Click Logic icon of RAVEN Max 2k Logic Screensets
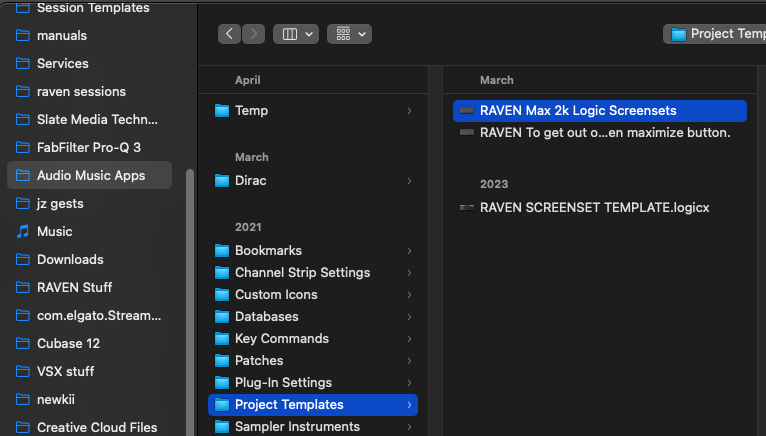766x436 pixels. click(467, 110)
